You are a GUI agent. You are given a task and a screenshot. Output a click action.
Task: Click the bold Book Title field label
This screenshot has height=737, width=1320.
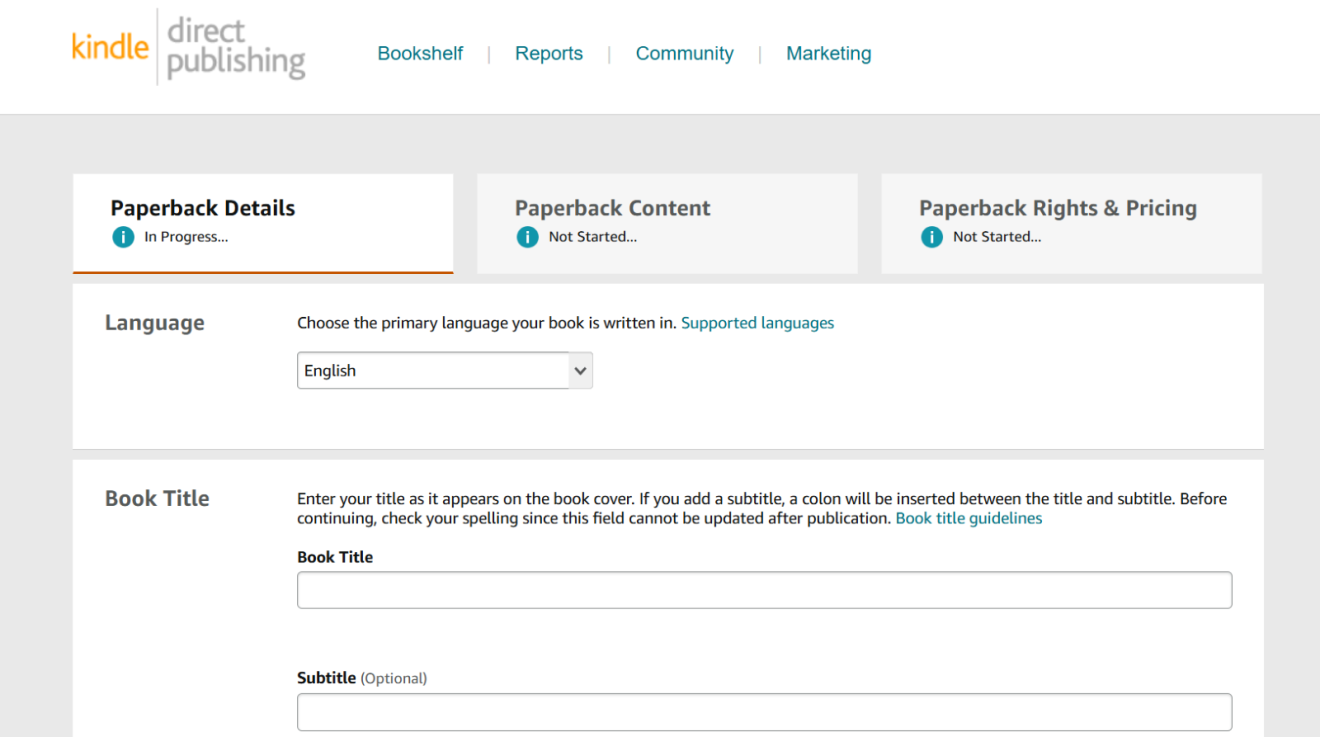[x=335, y=557]
